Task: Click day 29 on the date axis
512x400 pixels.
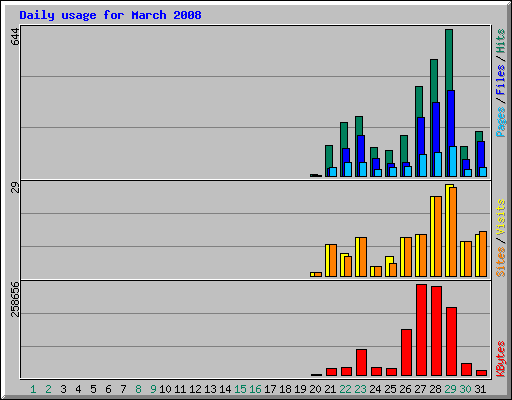Action: pyautogui.click(x=450, y=389)
